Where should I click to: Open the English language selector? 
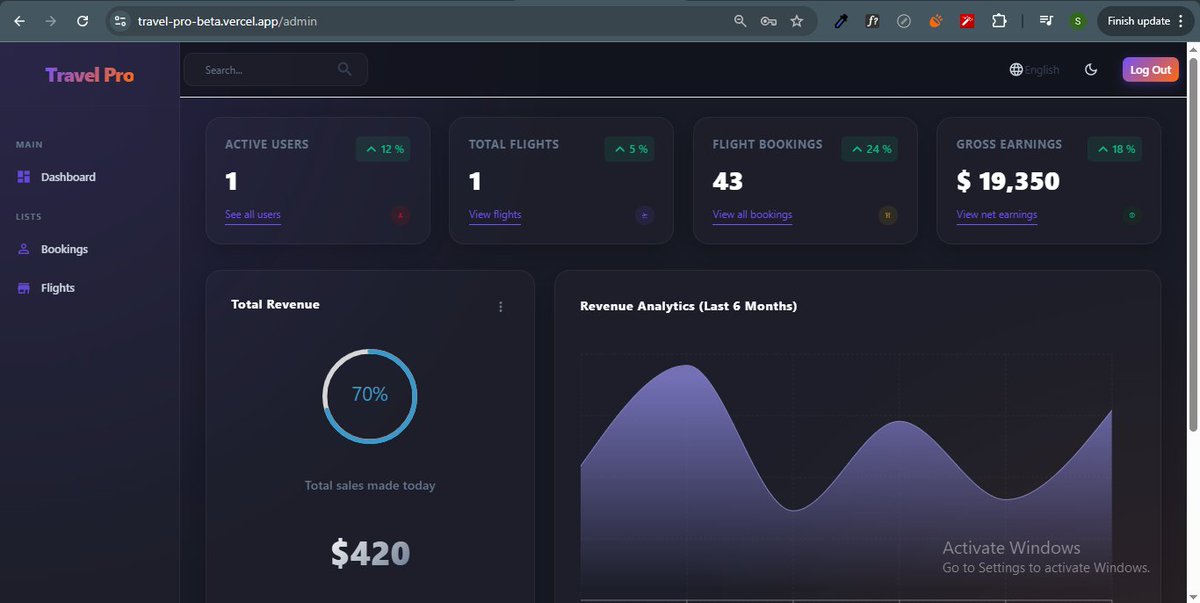(1034, 70)
